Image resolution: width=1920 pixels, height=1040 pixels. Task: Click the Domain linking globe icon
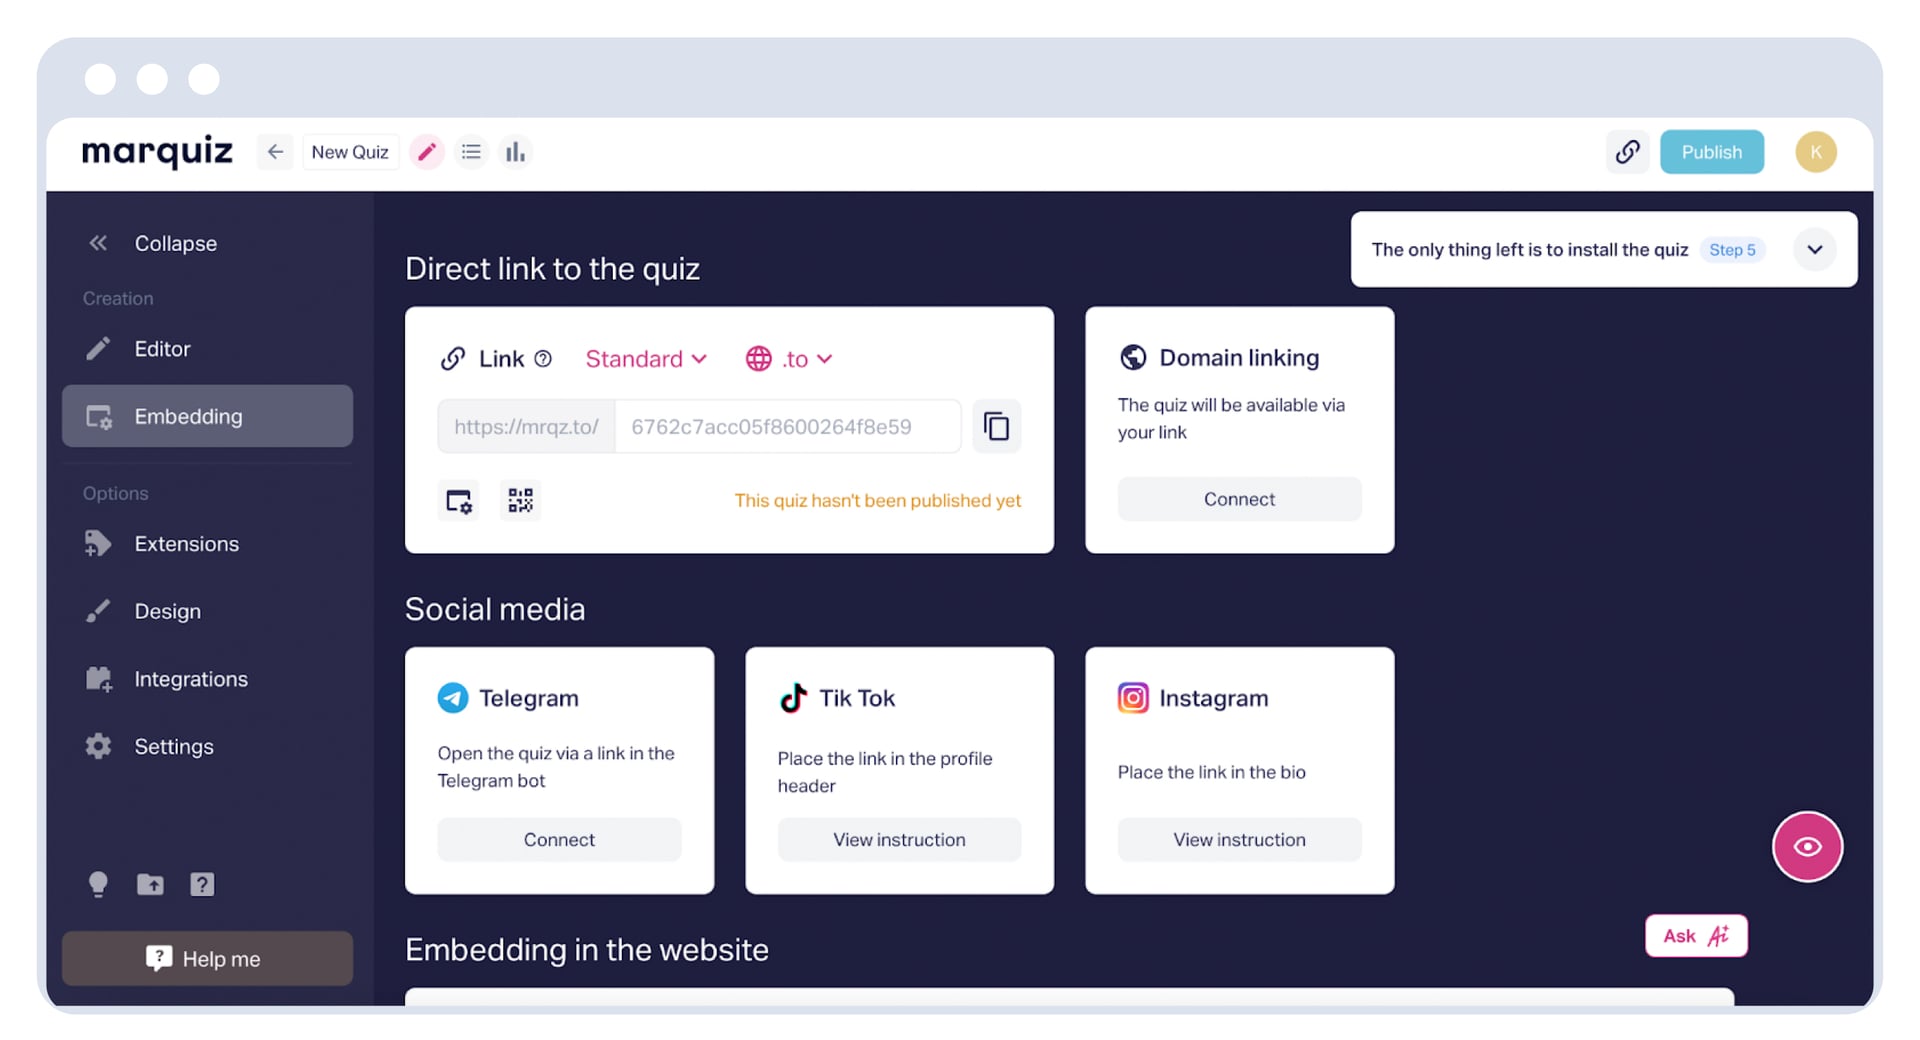pos(1133,357)
